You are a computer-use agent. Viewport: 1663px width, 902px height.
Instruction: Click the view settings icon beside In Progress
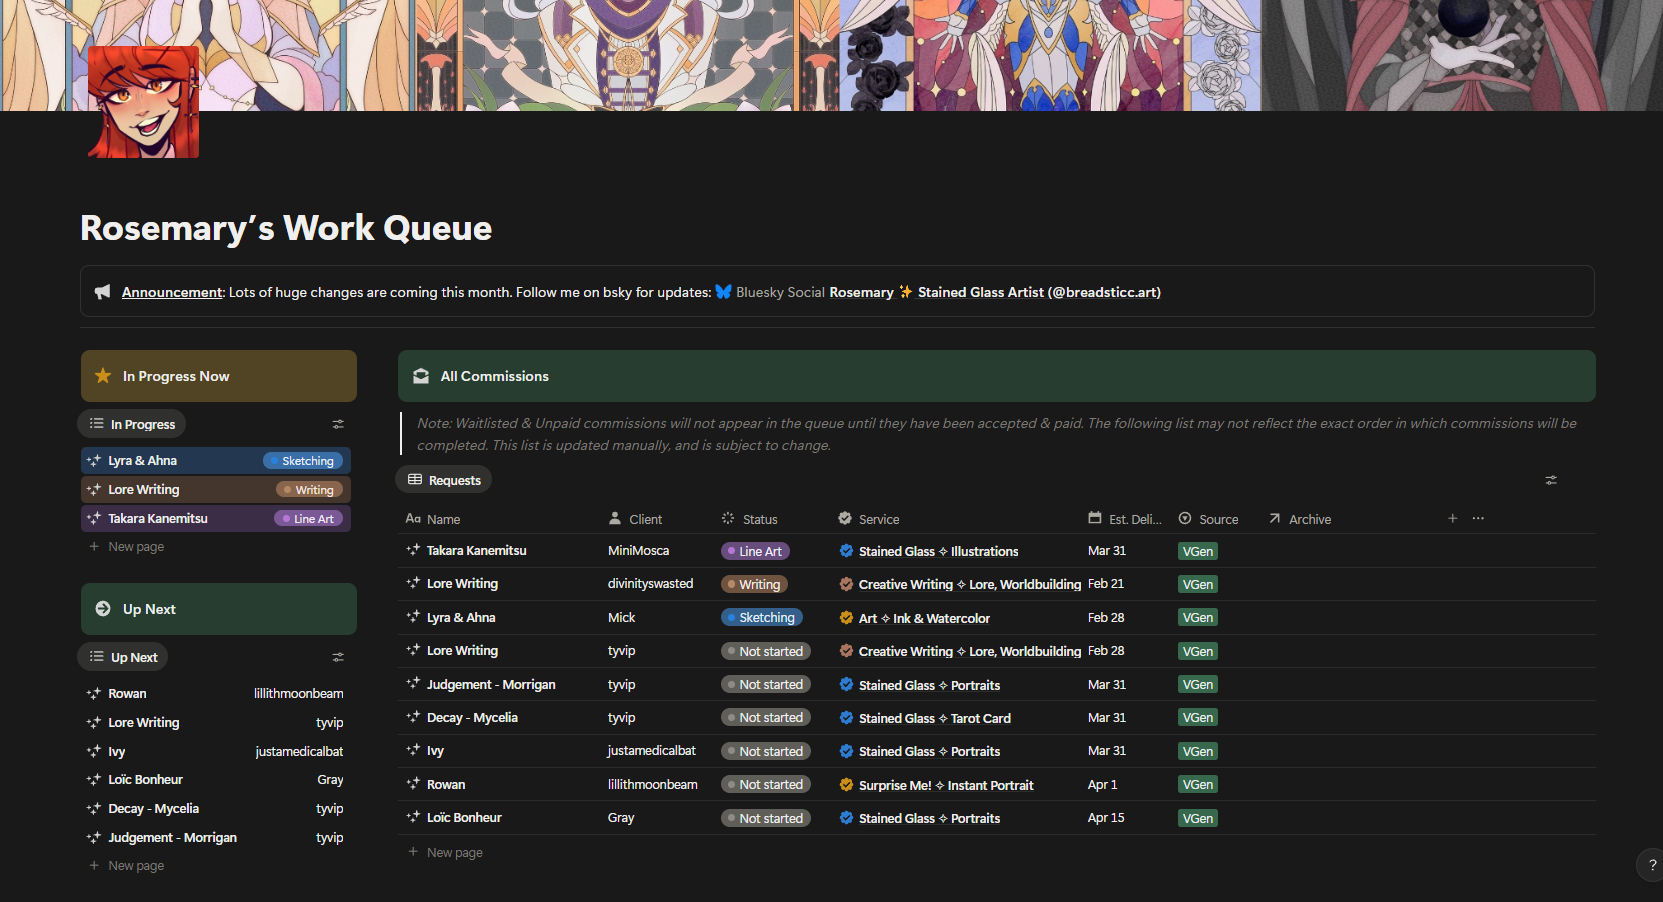point(338,424)
